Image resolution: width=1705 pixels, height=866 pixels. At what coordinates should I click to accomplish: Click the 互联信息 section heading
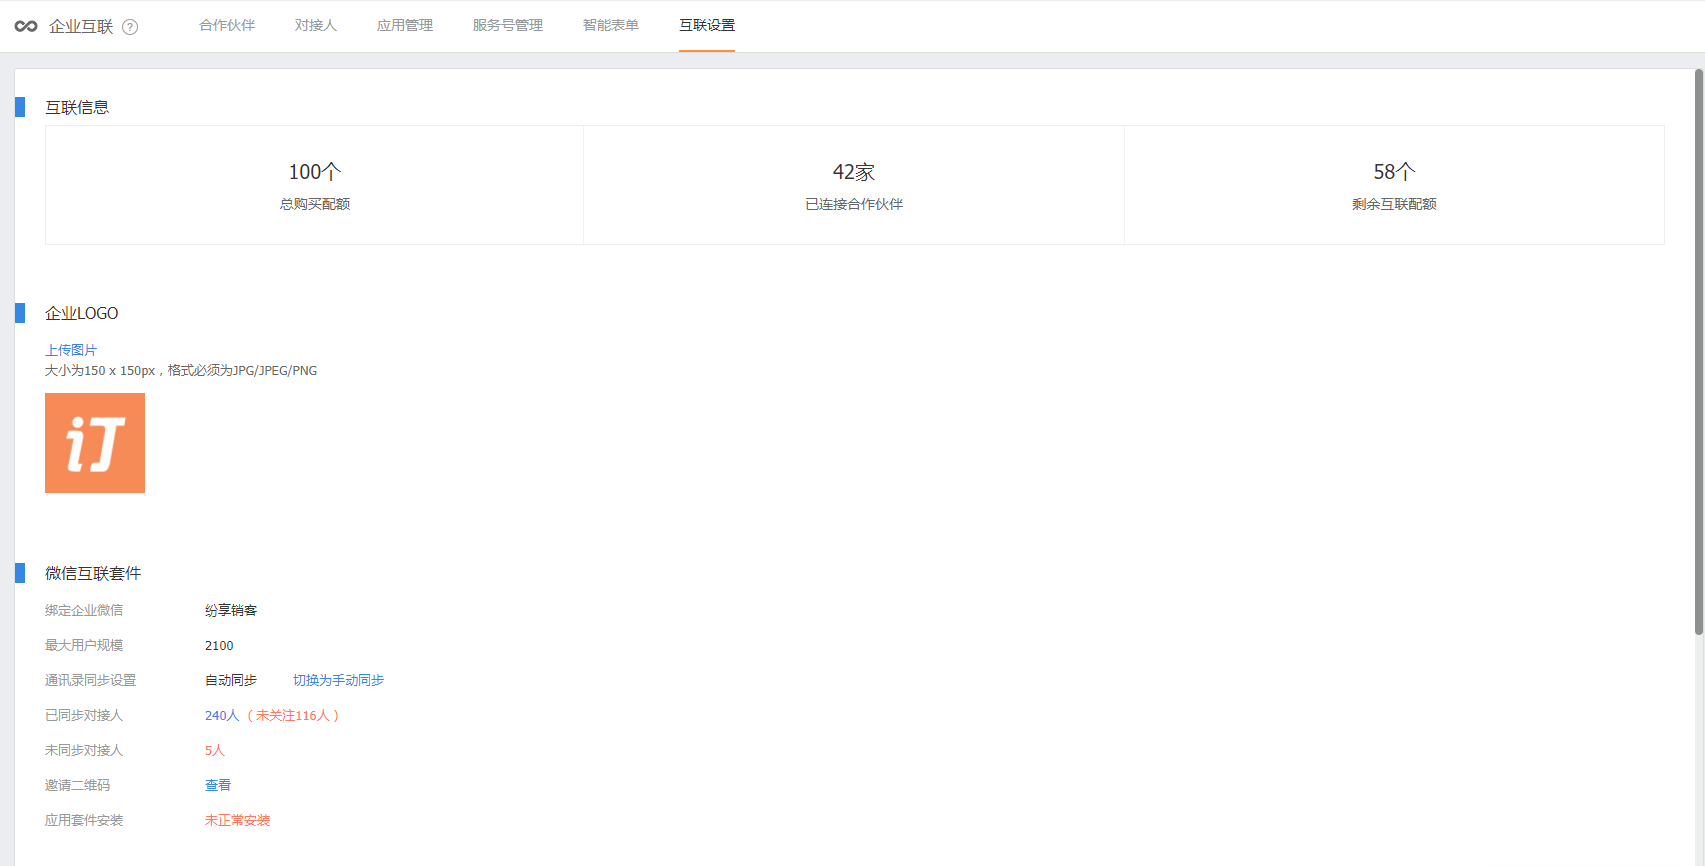[x=77, y=107]
